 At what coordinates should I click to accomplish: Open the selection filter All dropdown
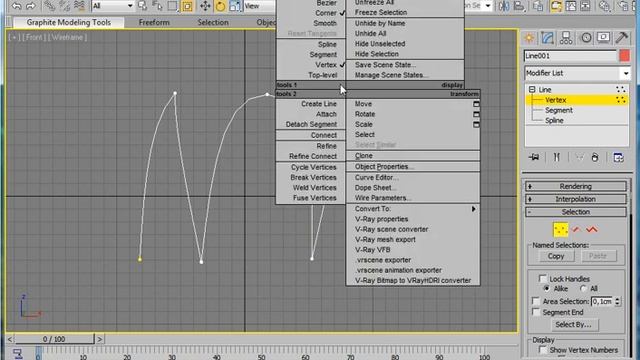click(113, 6)
